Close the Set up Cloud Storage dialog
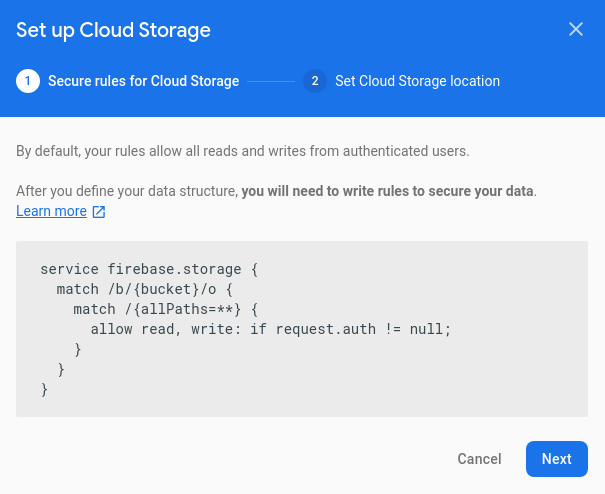This screenshot has width=605, height=494. [576, 29]
